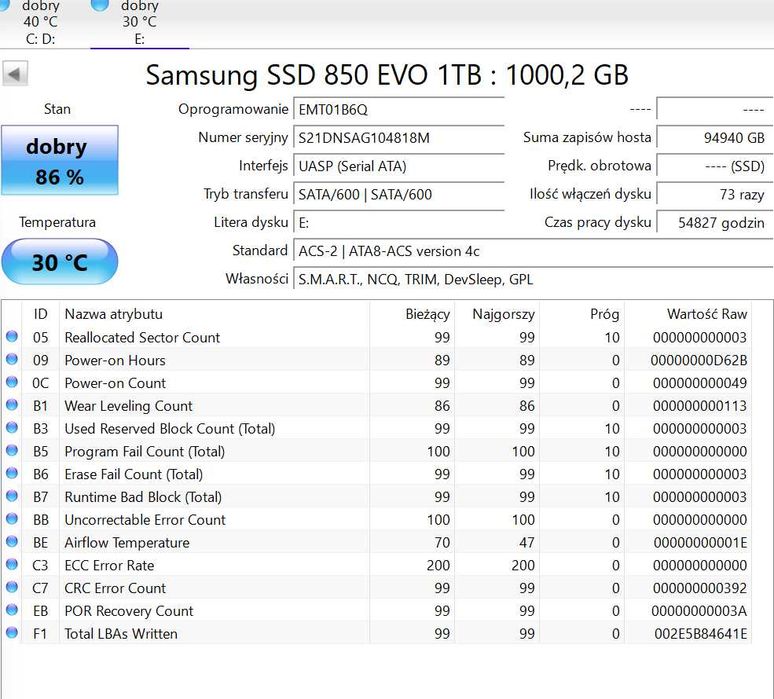Click the 30 °C temperature indicator
774x699 pixels.
point(60,262)
